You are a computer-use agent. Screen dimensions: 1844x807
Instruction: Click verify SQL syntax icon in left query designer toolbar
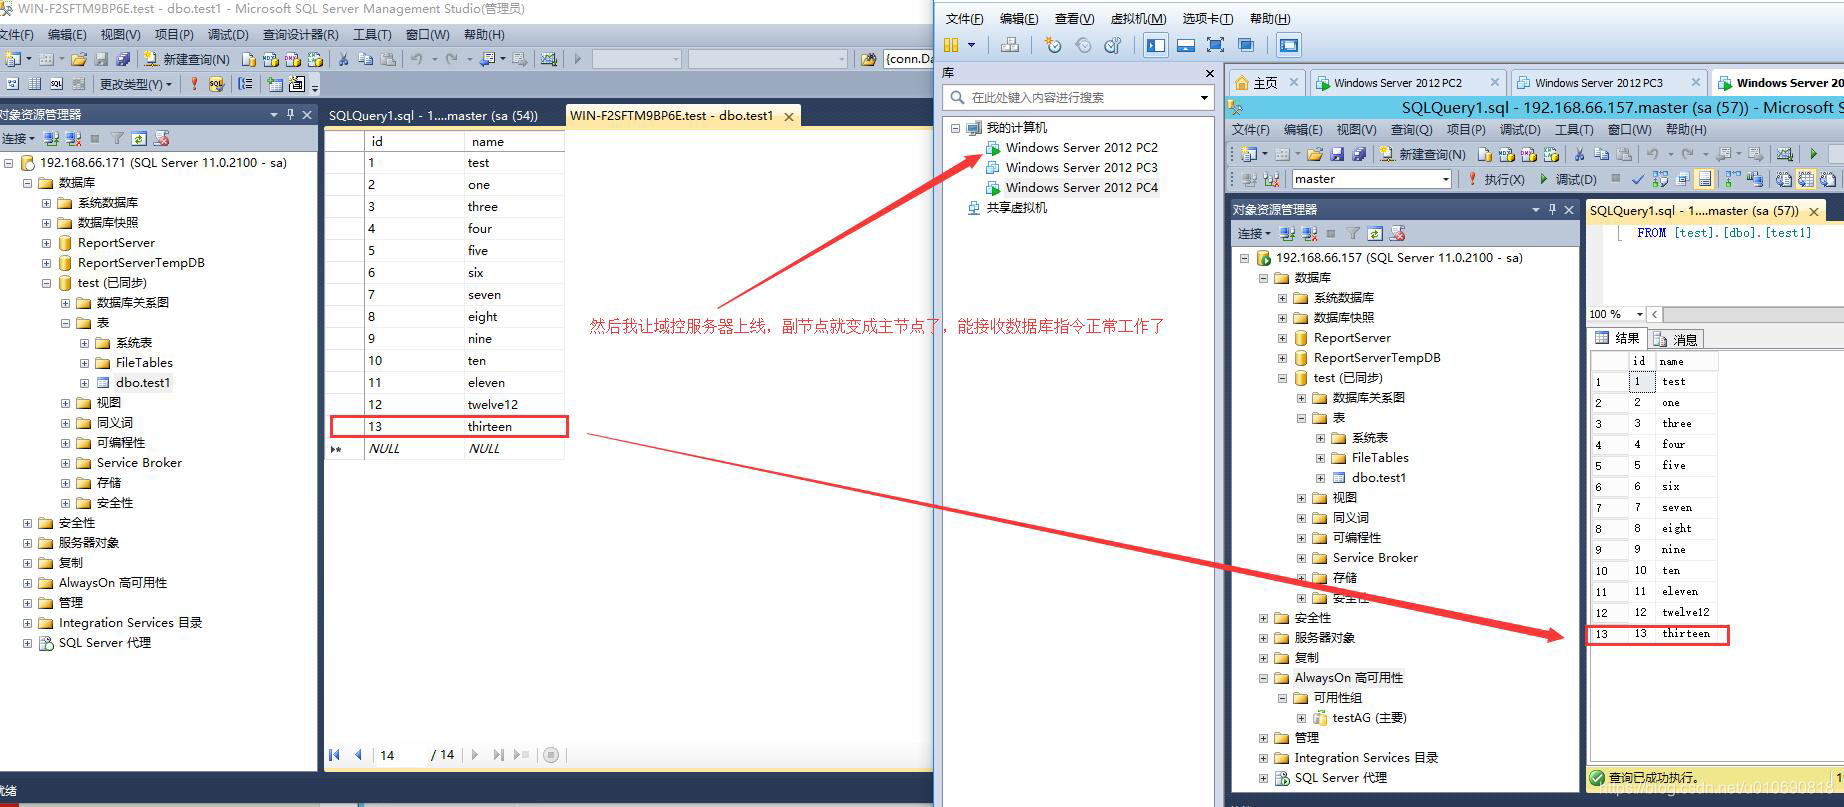(216, 84)
